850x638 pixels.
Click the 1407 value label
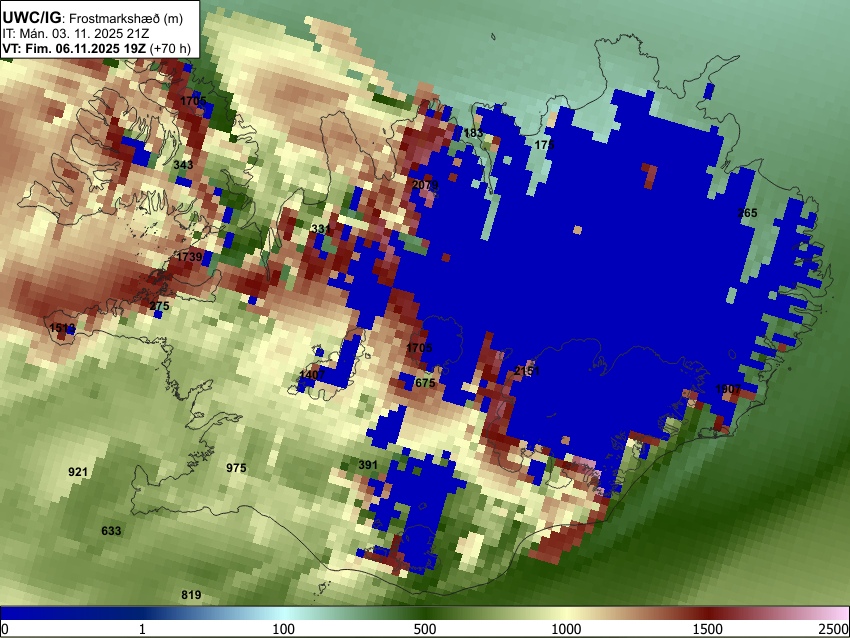[x=312, y=375]
